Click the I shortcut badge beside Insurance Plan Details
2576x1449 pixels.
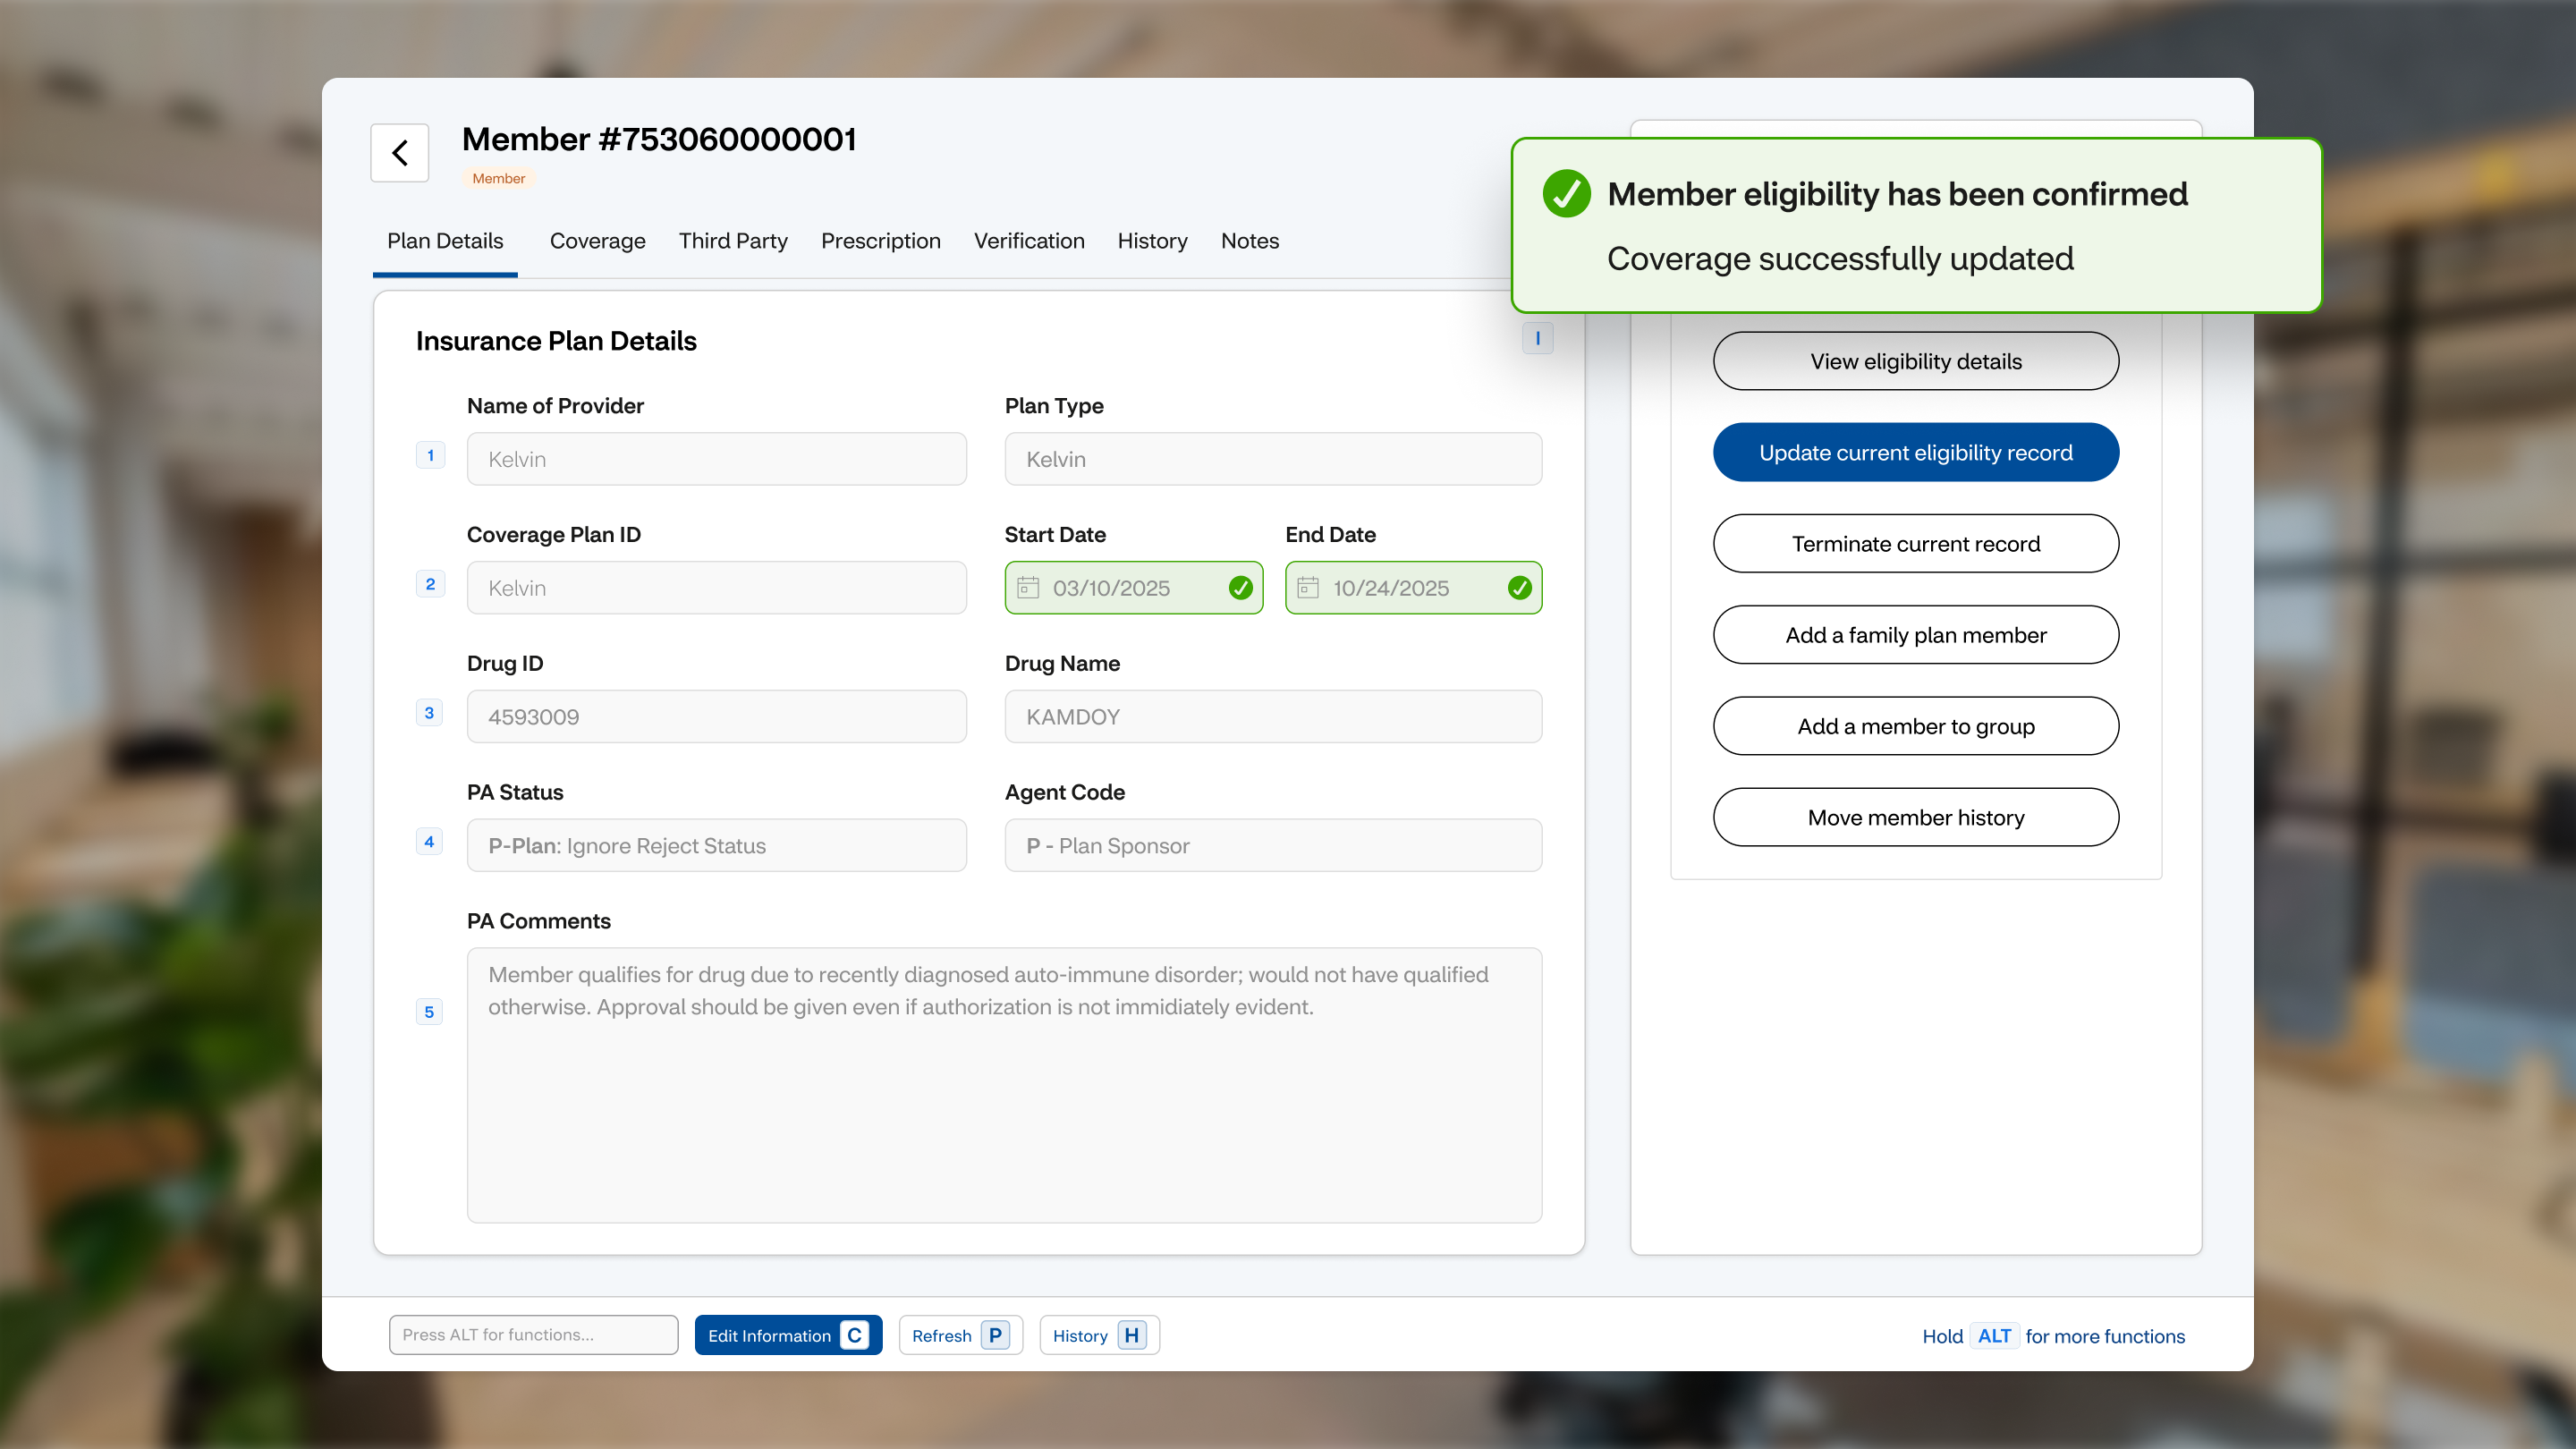click(1538, 338)
